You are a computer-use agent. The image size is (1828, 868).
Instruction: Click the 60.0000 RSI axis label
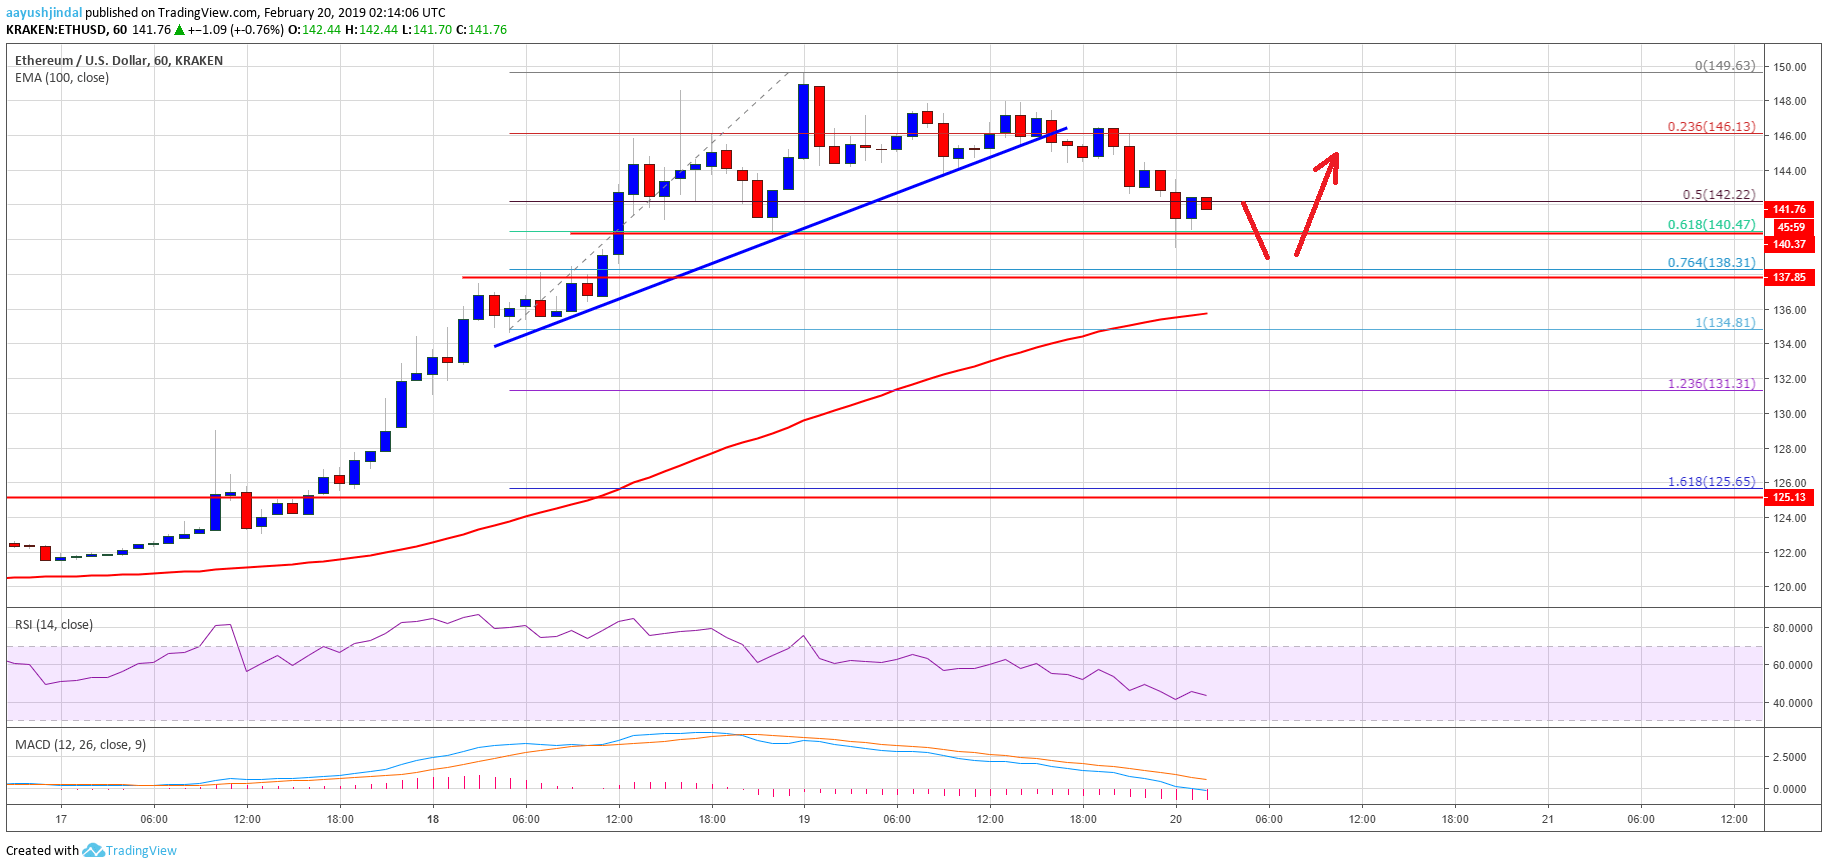pos(1793,665)
